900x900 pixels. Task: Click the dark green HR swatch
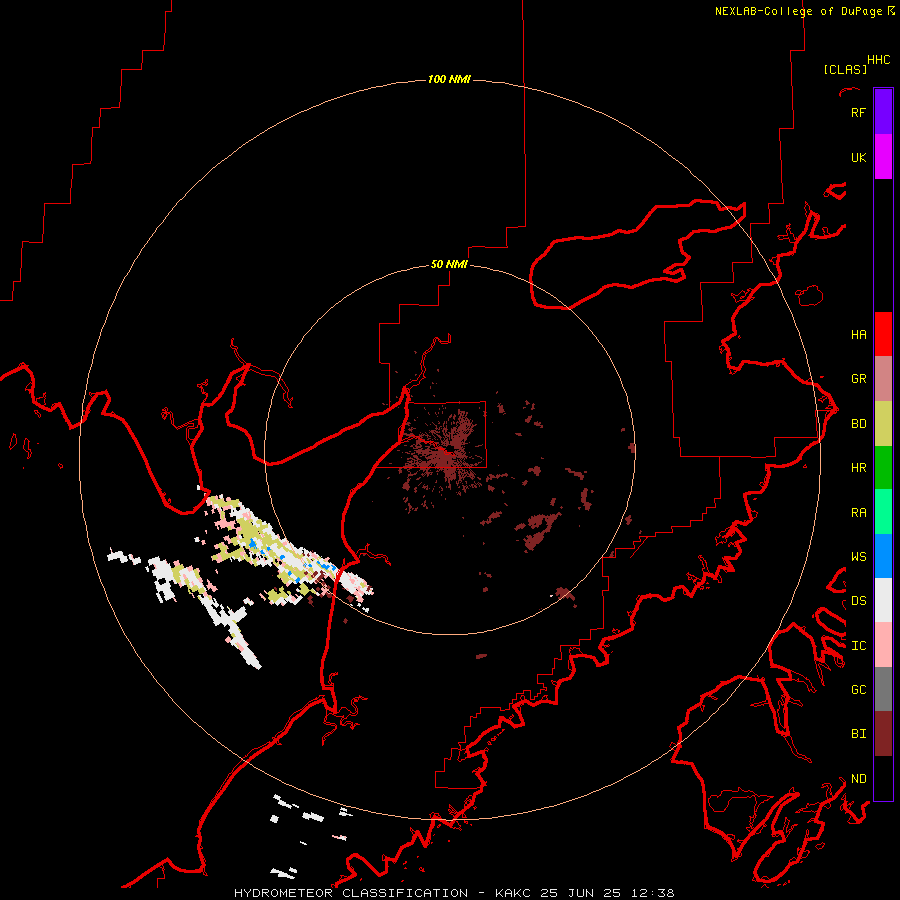[x=883, y=468]
